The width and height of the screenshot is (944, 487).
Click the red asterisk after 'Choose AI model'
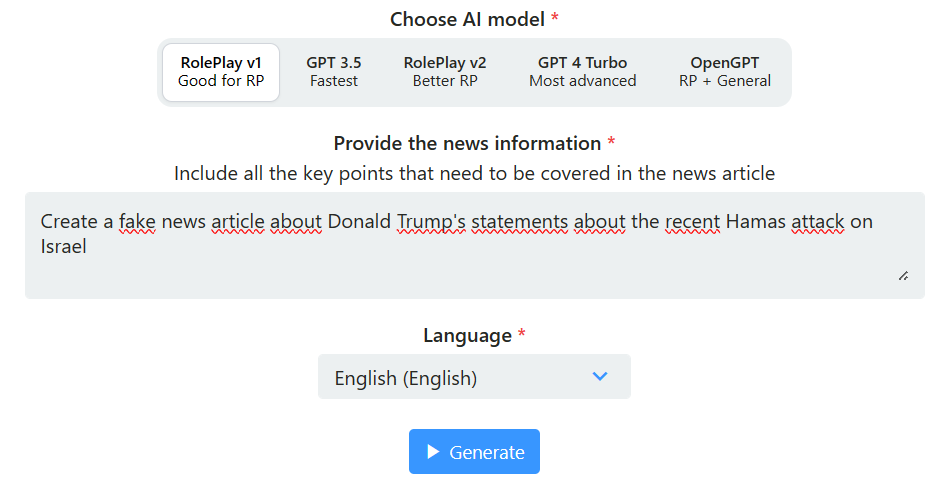pos(554,16)
